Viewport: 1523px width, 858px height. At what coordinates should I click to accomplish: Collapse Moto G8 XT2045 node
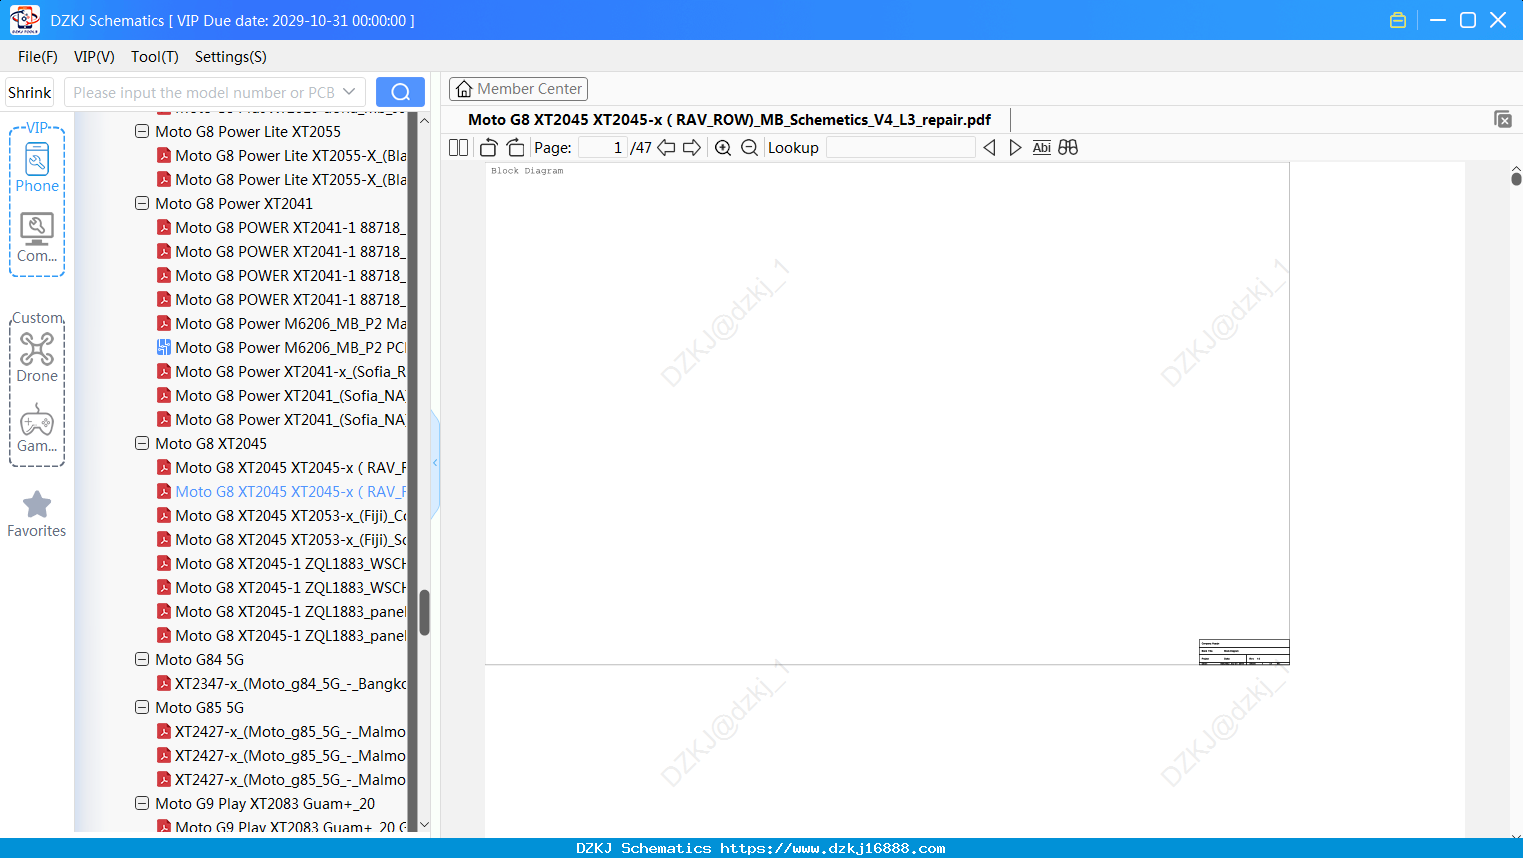pyautogui.click(x=142, y=443)
